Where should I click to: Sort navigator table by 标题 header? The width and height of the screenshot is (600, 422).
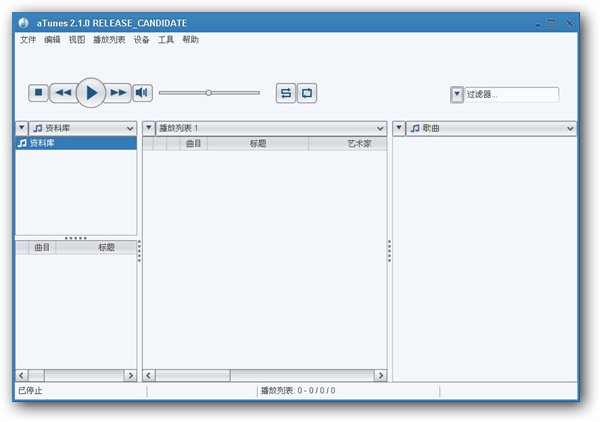point(96,248)
